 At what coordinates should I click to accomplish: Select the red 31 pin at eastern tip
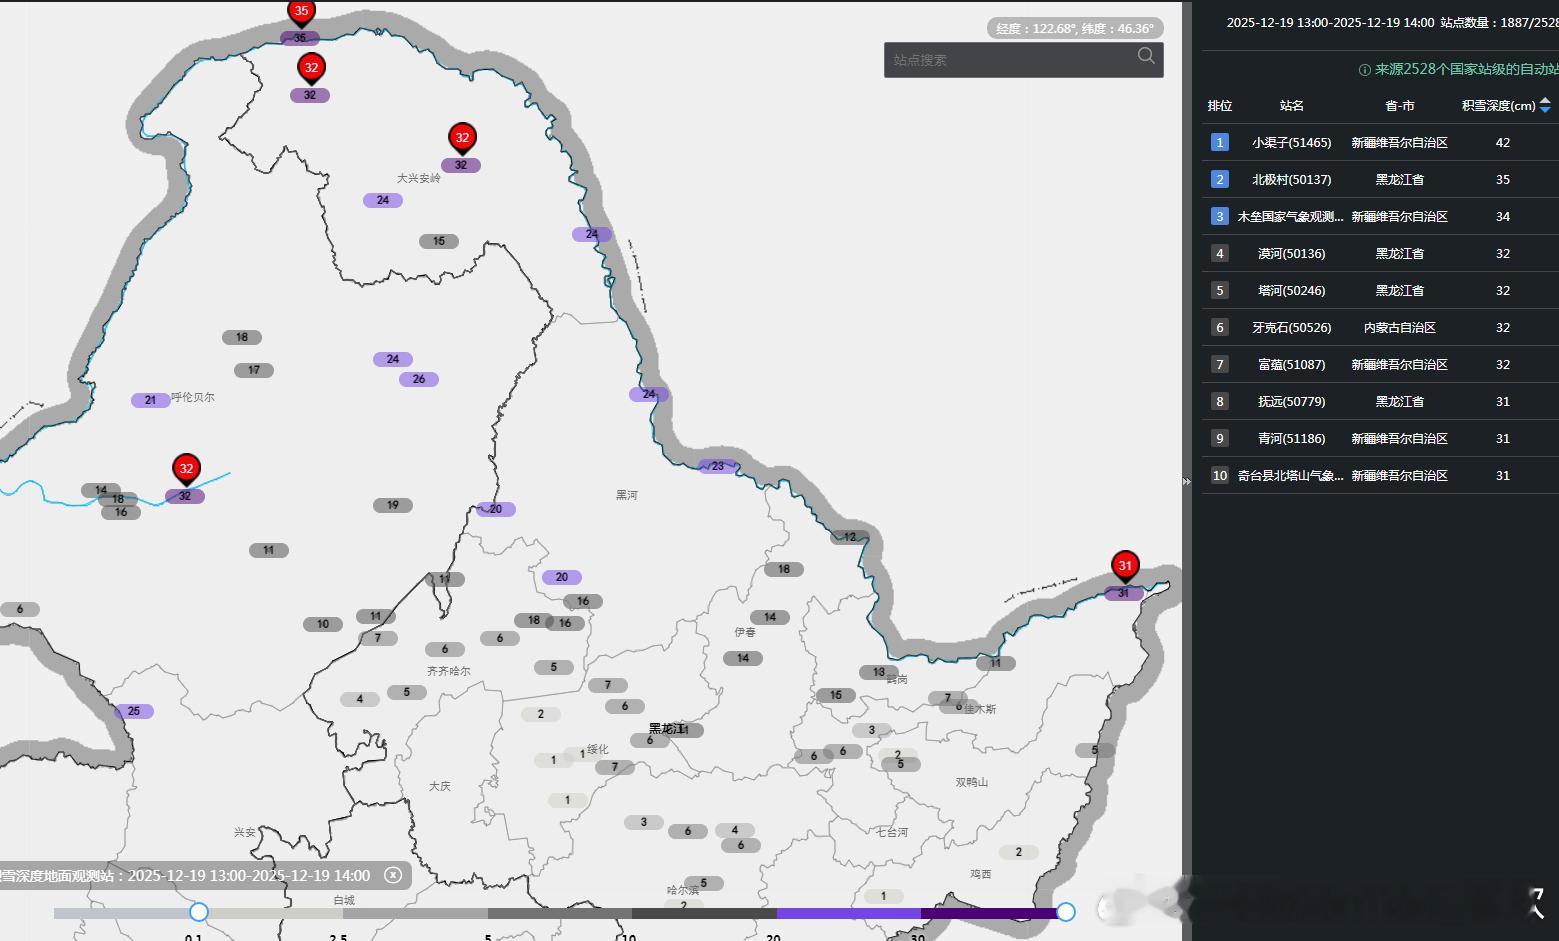click(1125, 566)
